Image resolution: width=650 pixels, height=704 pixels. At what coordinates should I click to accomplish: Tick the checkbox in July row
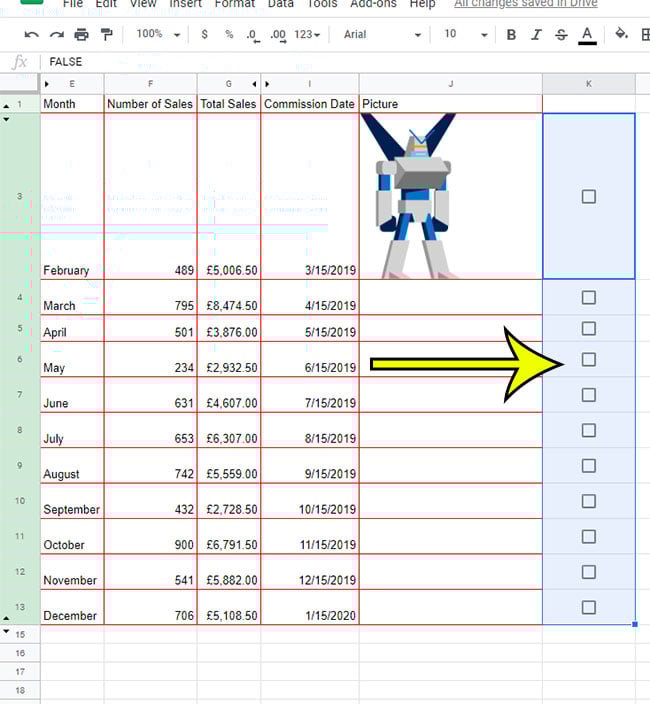tap(589, 431)
